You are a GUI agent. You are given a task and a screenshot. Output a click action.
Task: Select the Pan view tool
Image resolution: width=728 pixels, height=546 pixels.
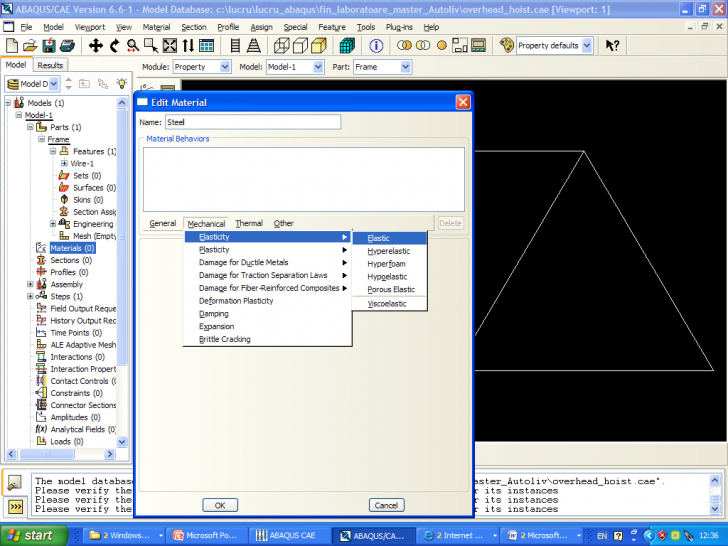(96, 46)
